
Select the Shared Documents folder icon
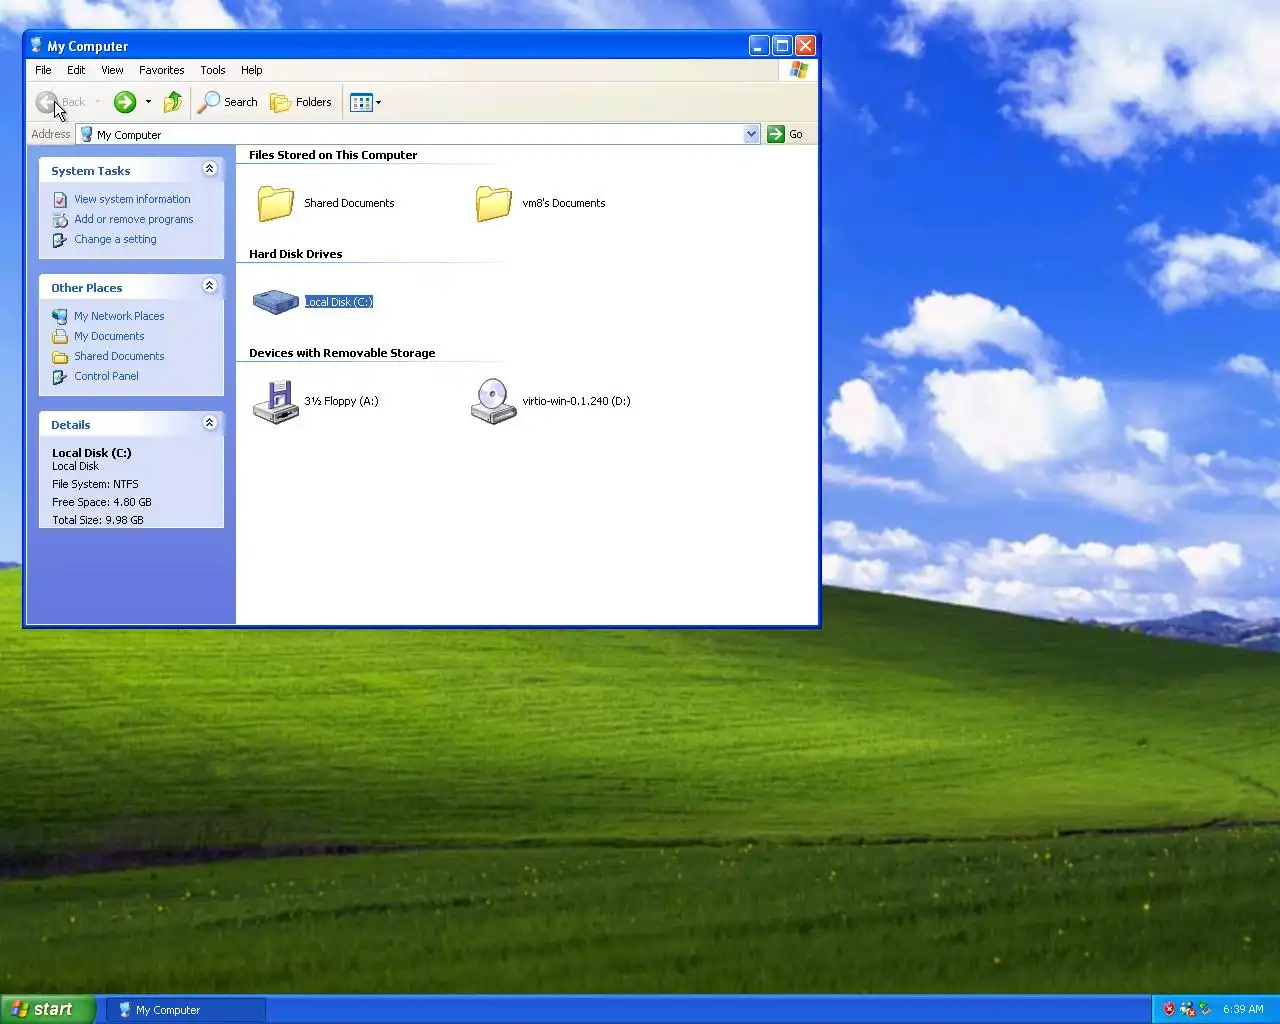[x=275, y=203]
